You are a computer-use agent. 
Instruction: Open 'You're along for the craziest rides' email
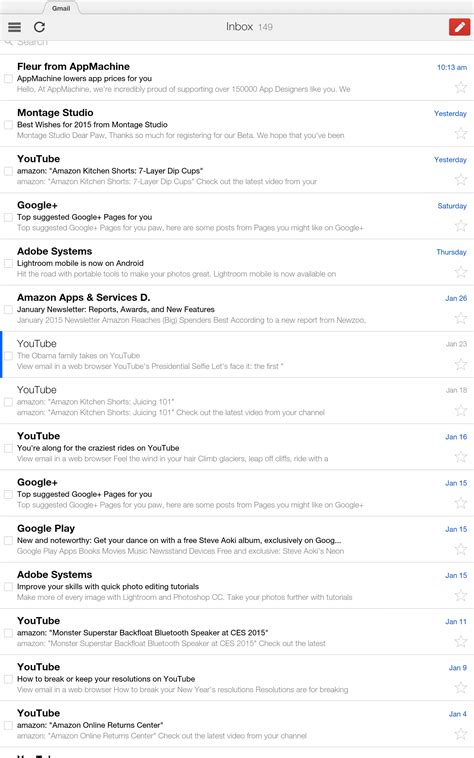(237, 447)
